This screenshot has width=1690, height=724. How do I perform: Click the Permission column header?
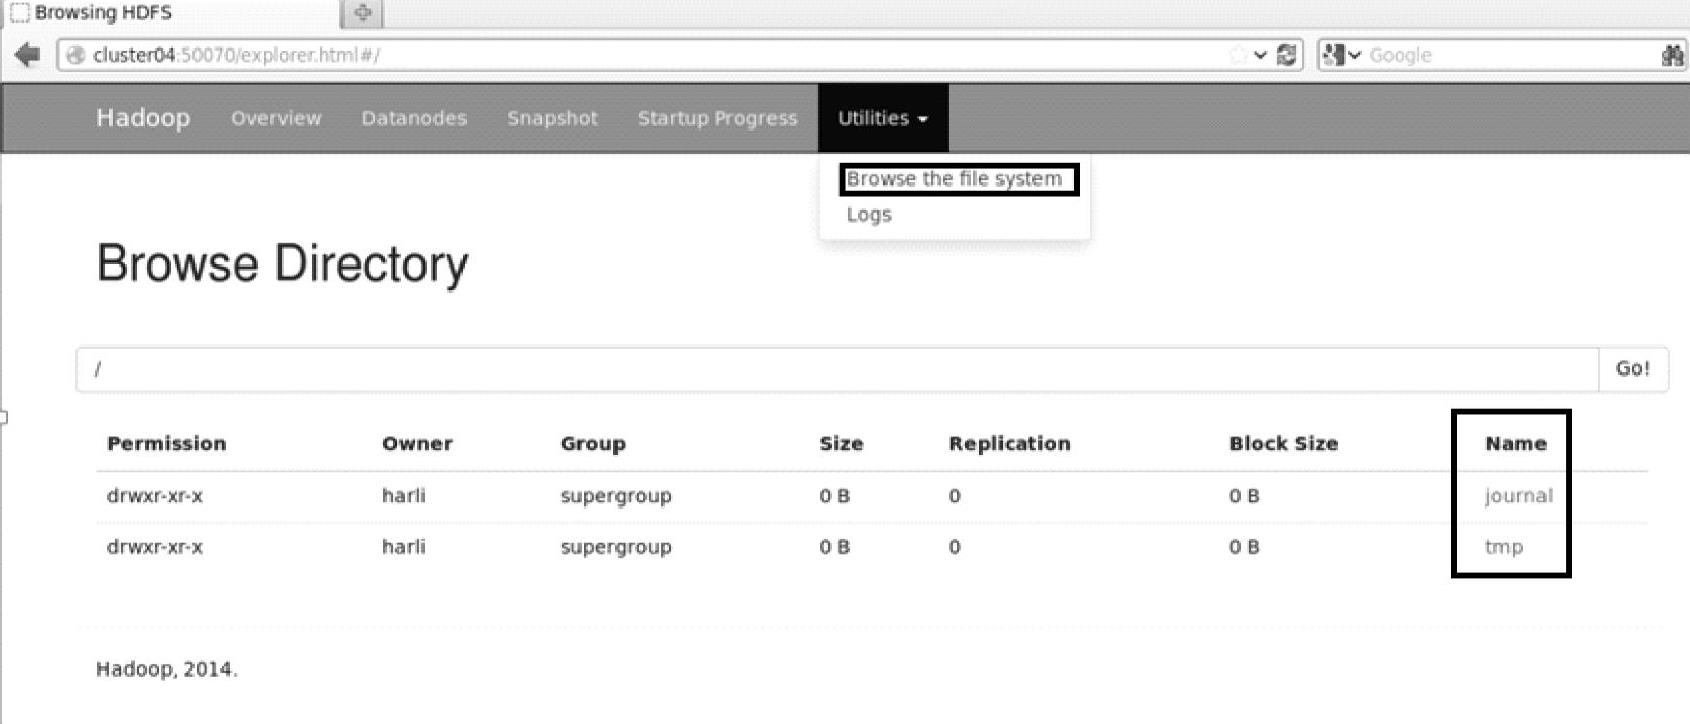[x=167, y=444]
